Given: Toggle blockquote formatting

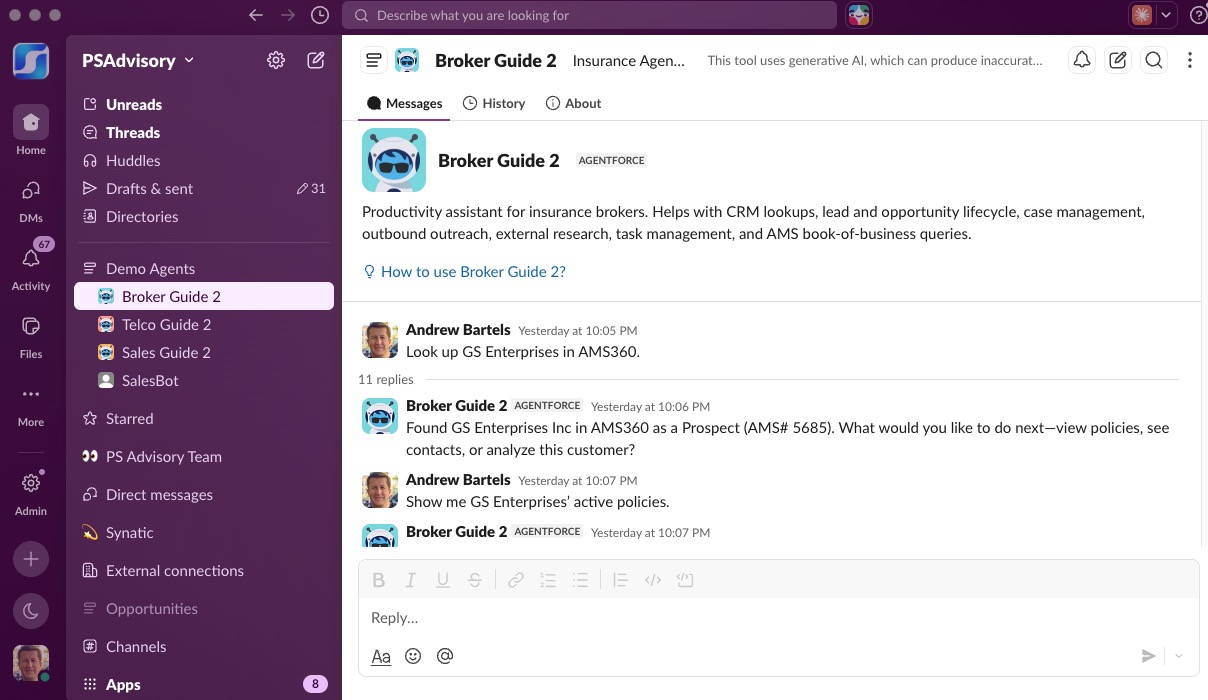Looking at the screenshot, I should (620, 580).
